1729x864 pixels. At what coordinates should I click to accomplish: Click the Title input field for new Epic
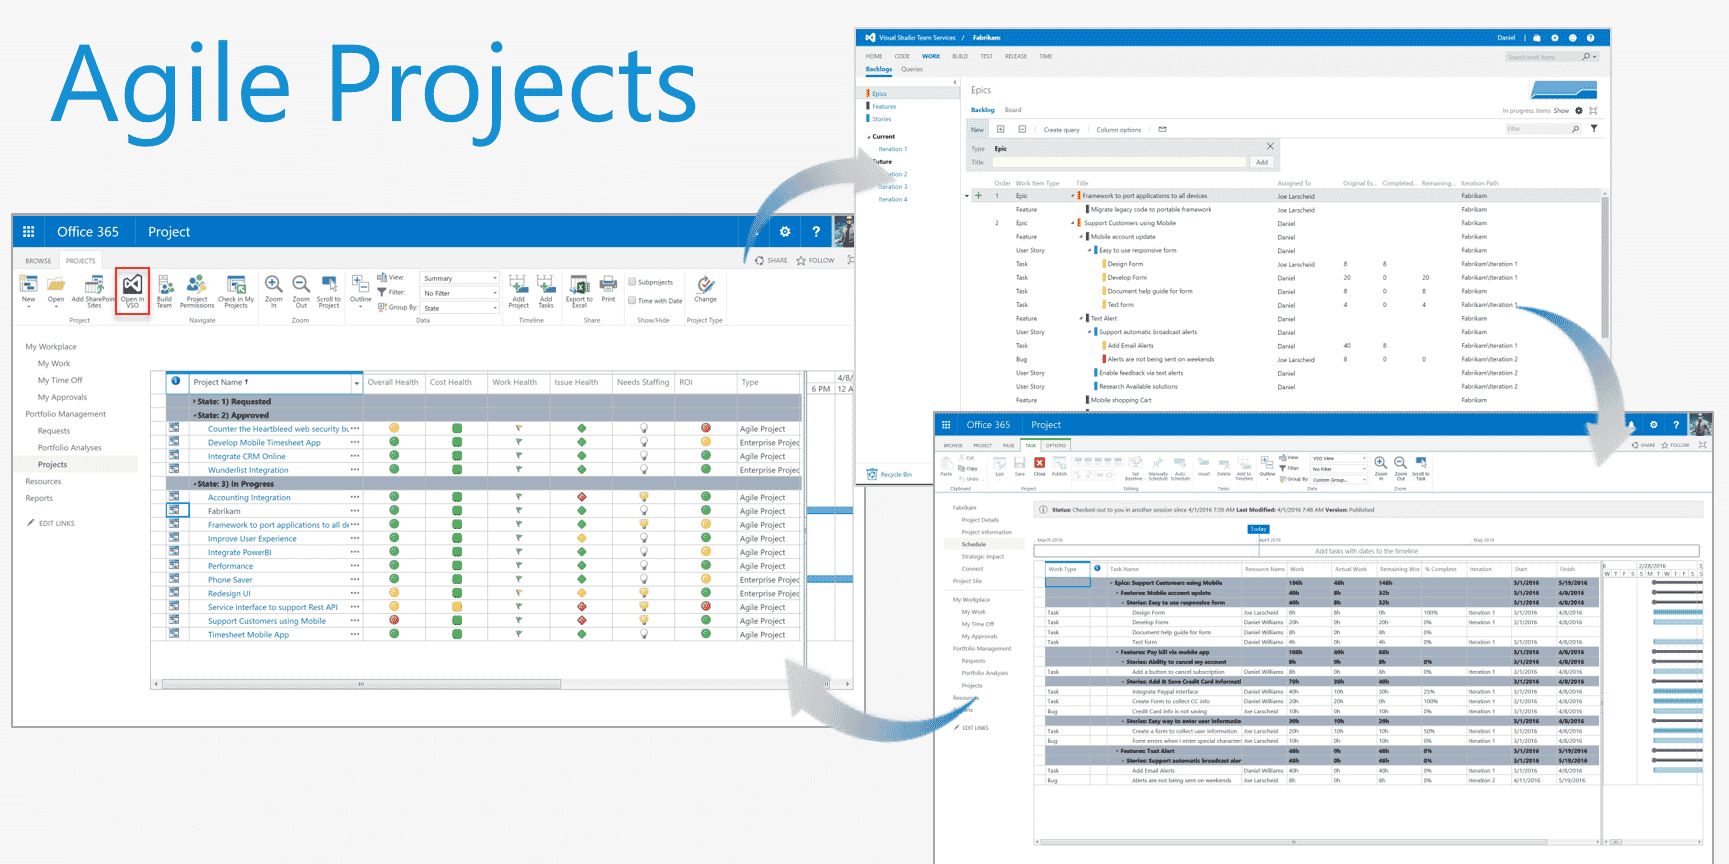pyautogui.click(x=1119, y=162)
